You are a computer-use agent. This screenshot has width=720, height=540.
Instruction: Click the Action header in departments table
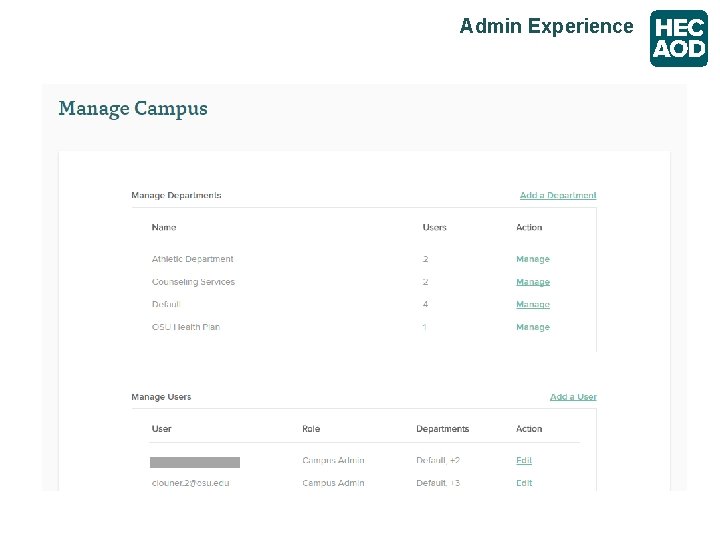(x=529, y=227)
